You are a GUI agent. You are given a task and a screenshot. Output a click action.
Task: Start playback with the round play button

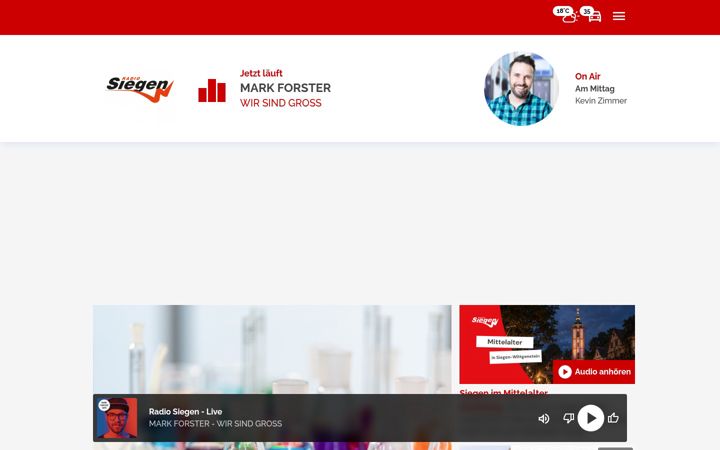(x=591, y=418)
